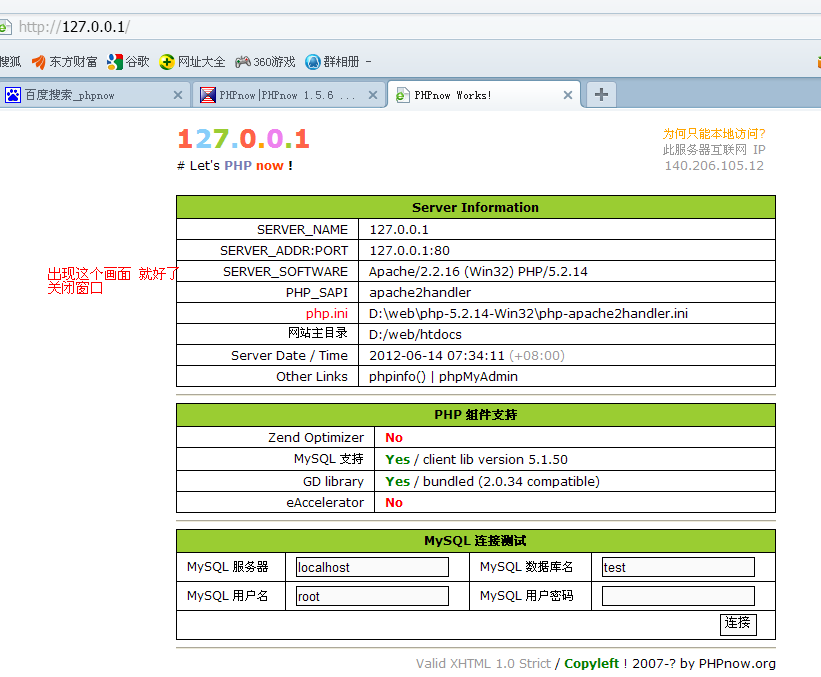Close the PHPnow 1.5.6 tab
821x677 pixels.
[x=373, y=95]
